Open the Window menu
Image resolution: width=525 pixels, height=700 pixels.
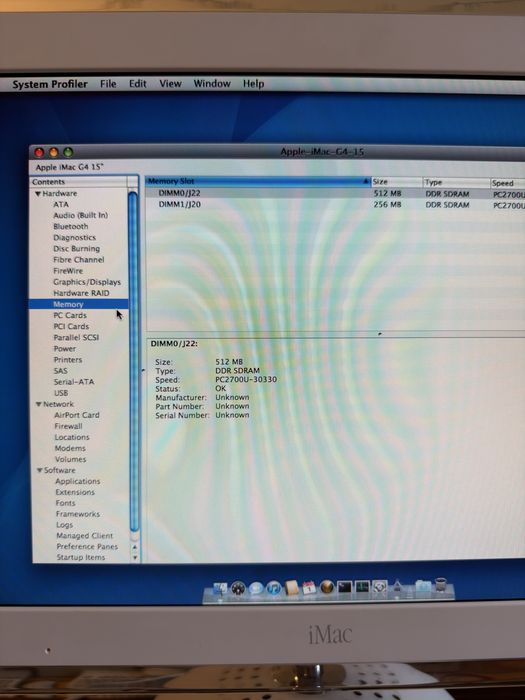212,83
